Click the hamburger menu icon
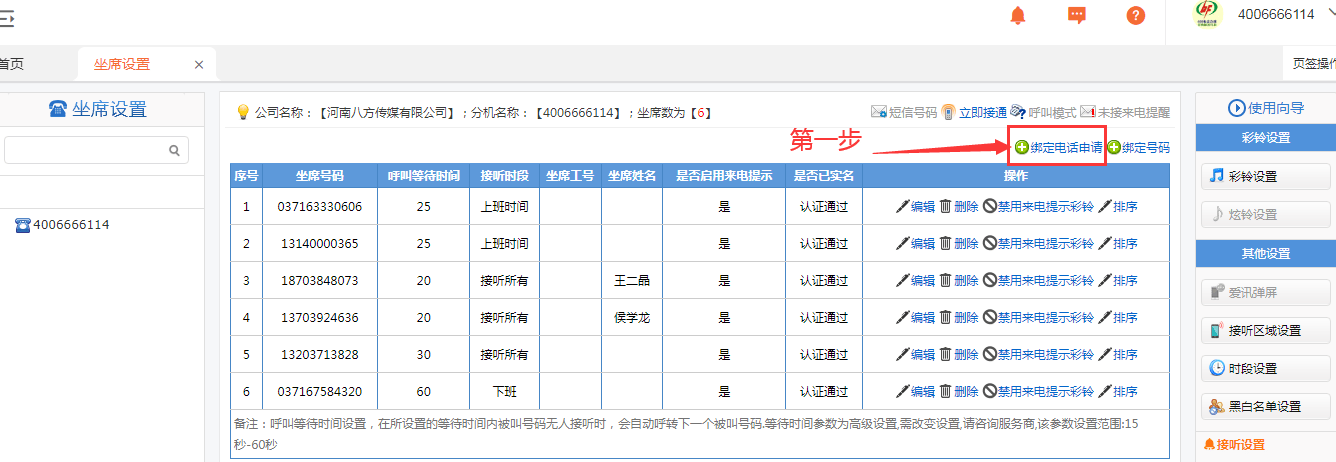The height and width of the screenshot is (462, 1336). (6, 16)
